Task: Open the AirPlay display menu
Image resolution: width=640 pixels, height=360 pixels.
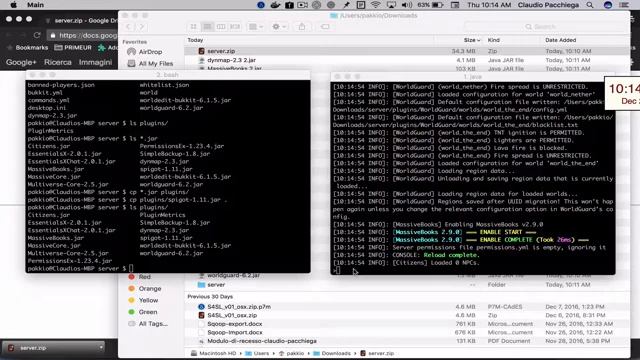Action: point(391,5)
